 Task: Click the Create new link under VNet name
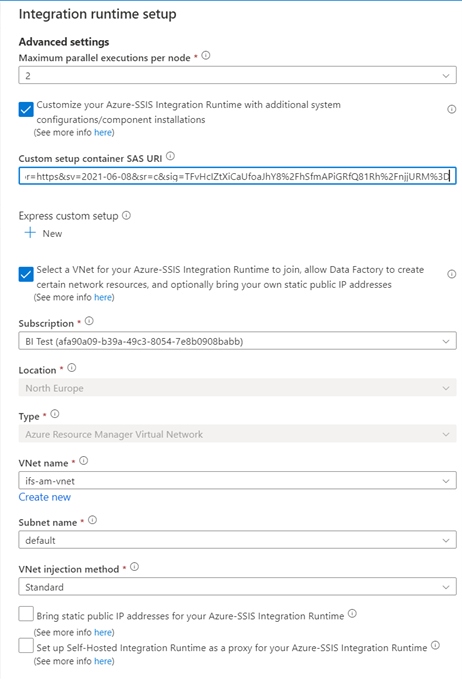45,497
